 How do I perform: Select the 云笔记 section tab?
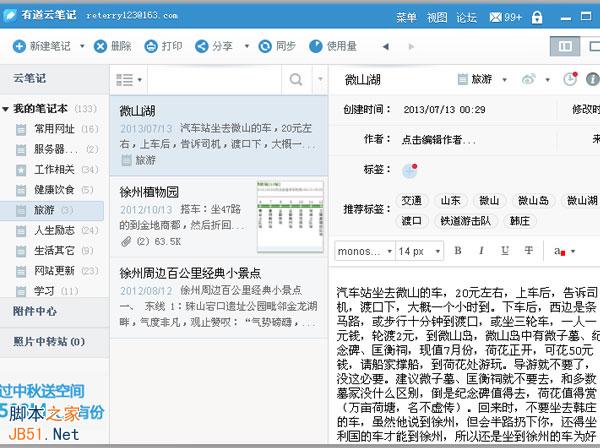click(x=54, y=79)
